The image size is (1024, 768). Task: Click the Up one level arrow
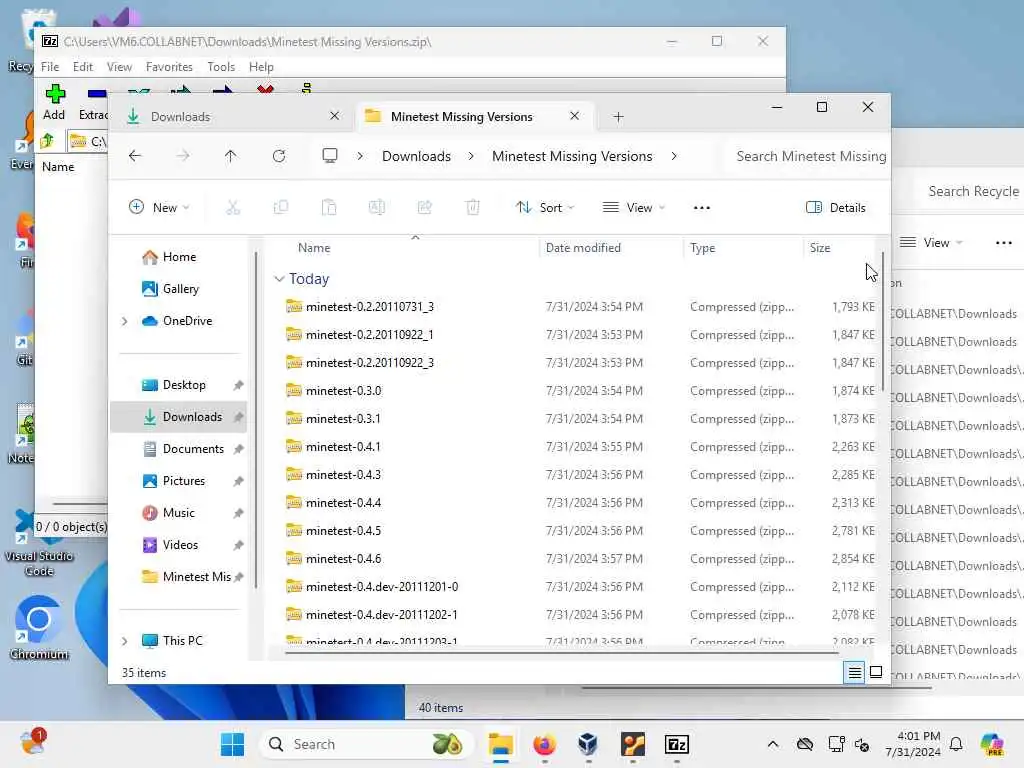[x=231, y=156]
